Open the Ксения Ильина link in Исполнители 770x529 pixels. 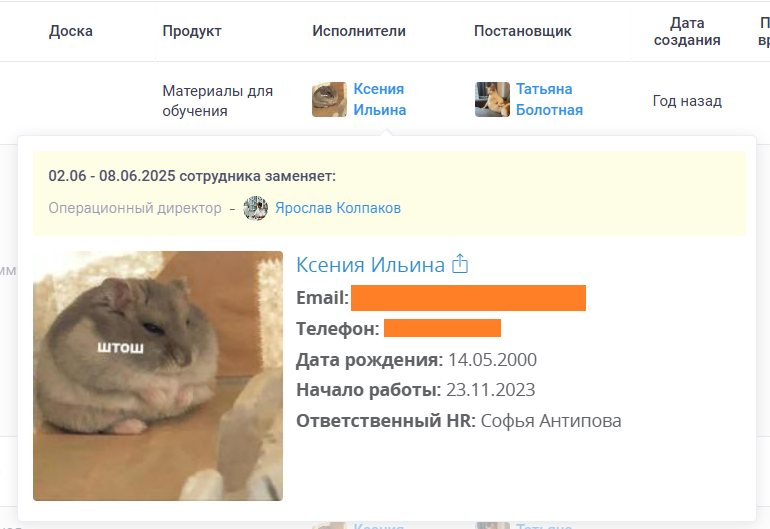click(x=380, y=99)
